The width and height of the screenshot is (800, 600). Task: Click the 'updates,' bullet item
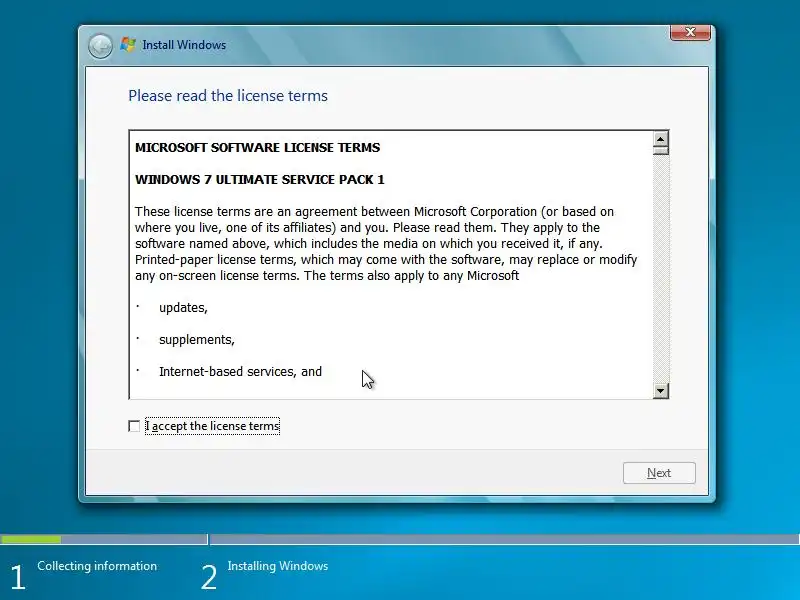(183, 308)
